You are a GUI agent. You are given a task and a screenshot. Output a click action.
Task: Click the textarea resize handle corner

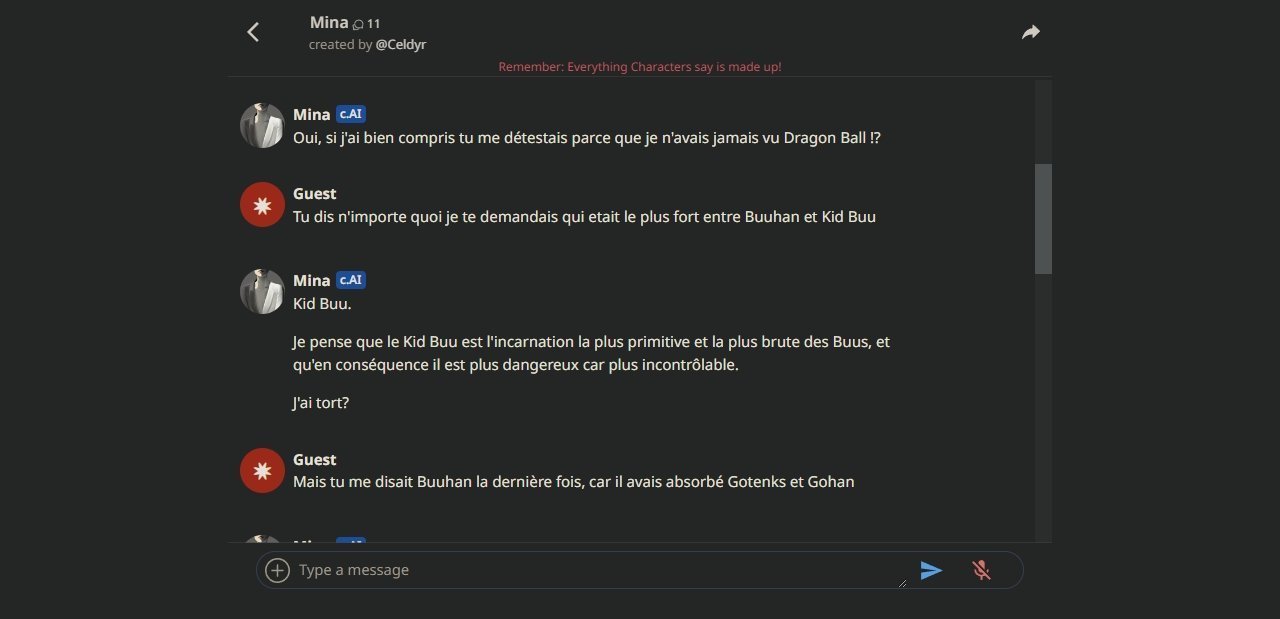point(902,582)
